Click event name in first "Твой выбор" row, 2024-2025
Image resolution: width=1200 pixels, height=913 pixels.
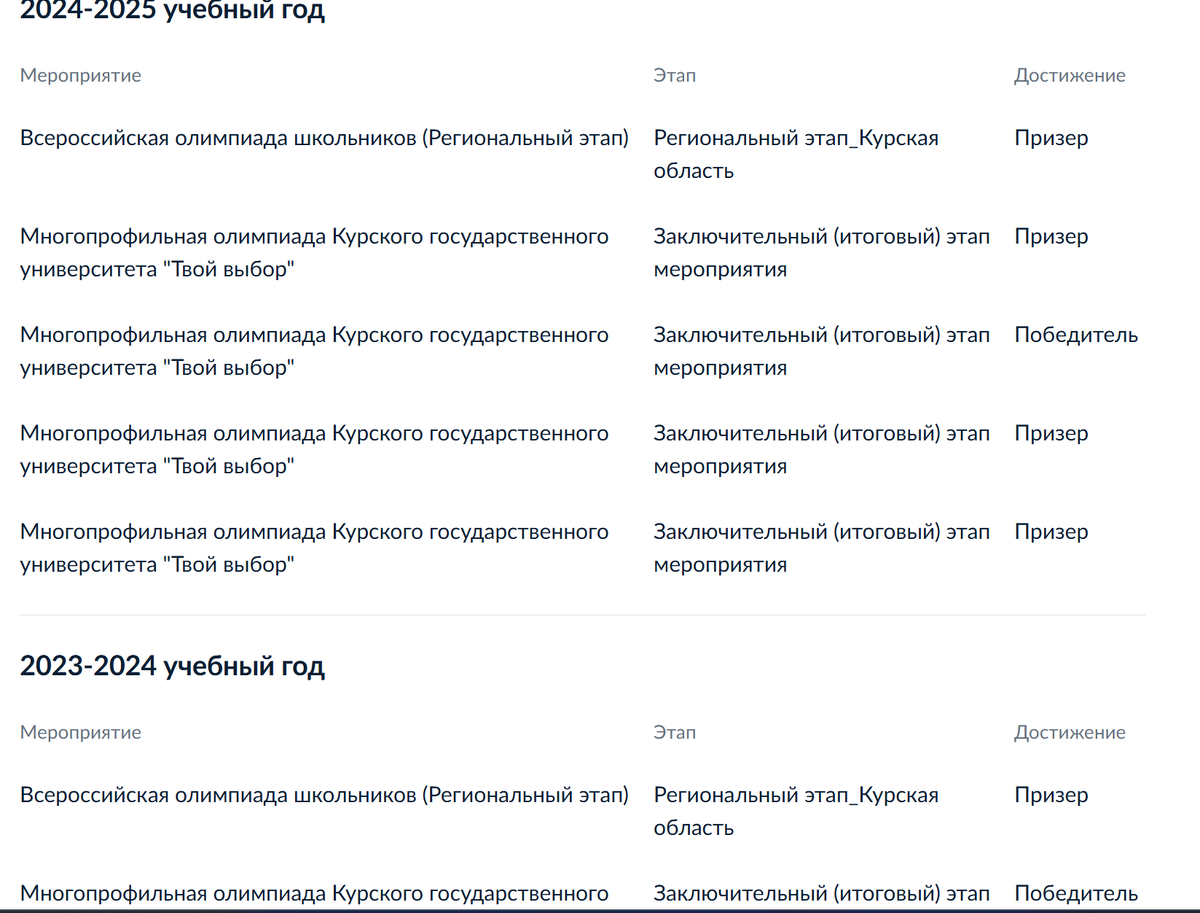click(315, 253)
